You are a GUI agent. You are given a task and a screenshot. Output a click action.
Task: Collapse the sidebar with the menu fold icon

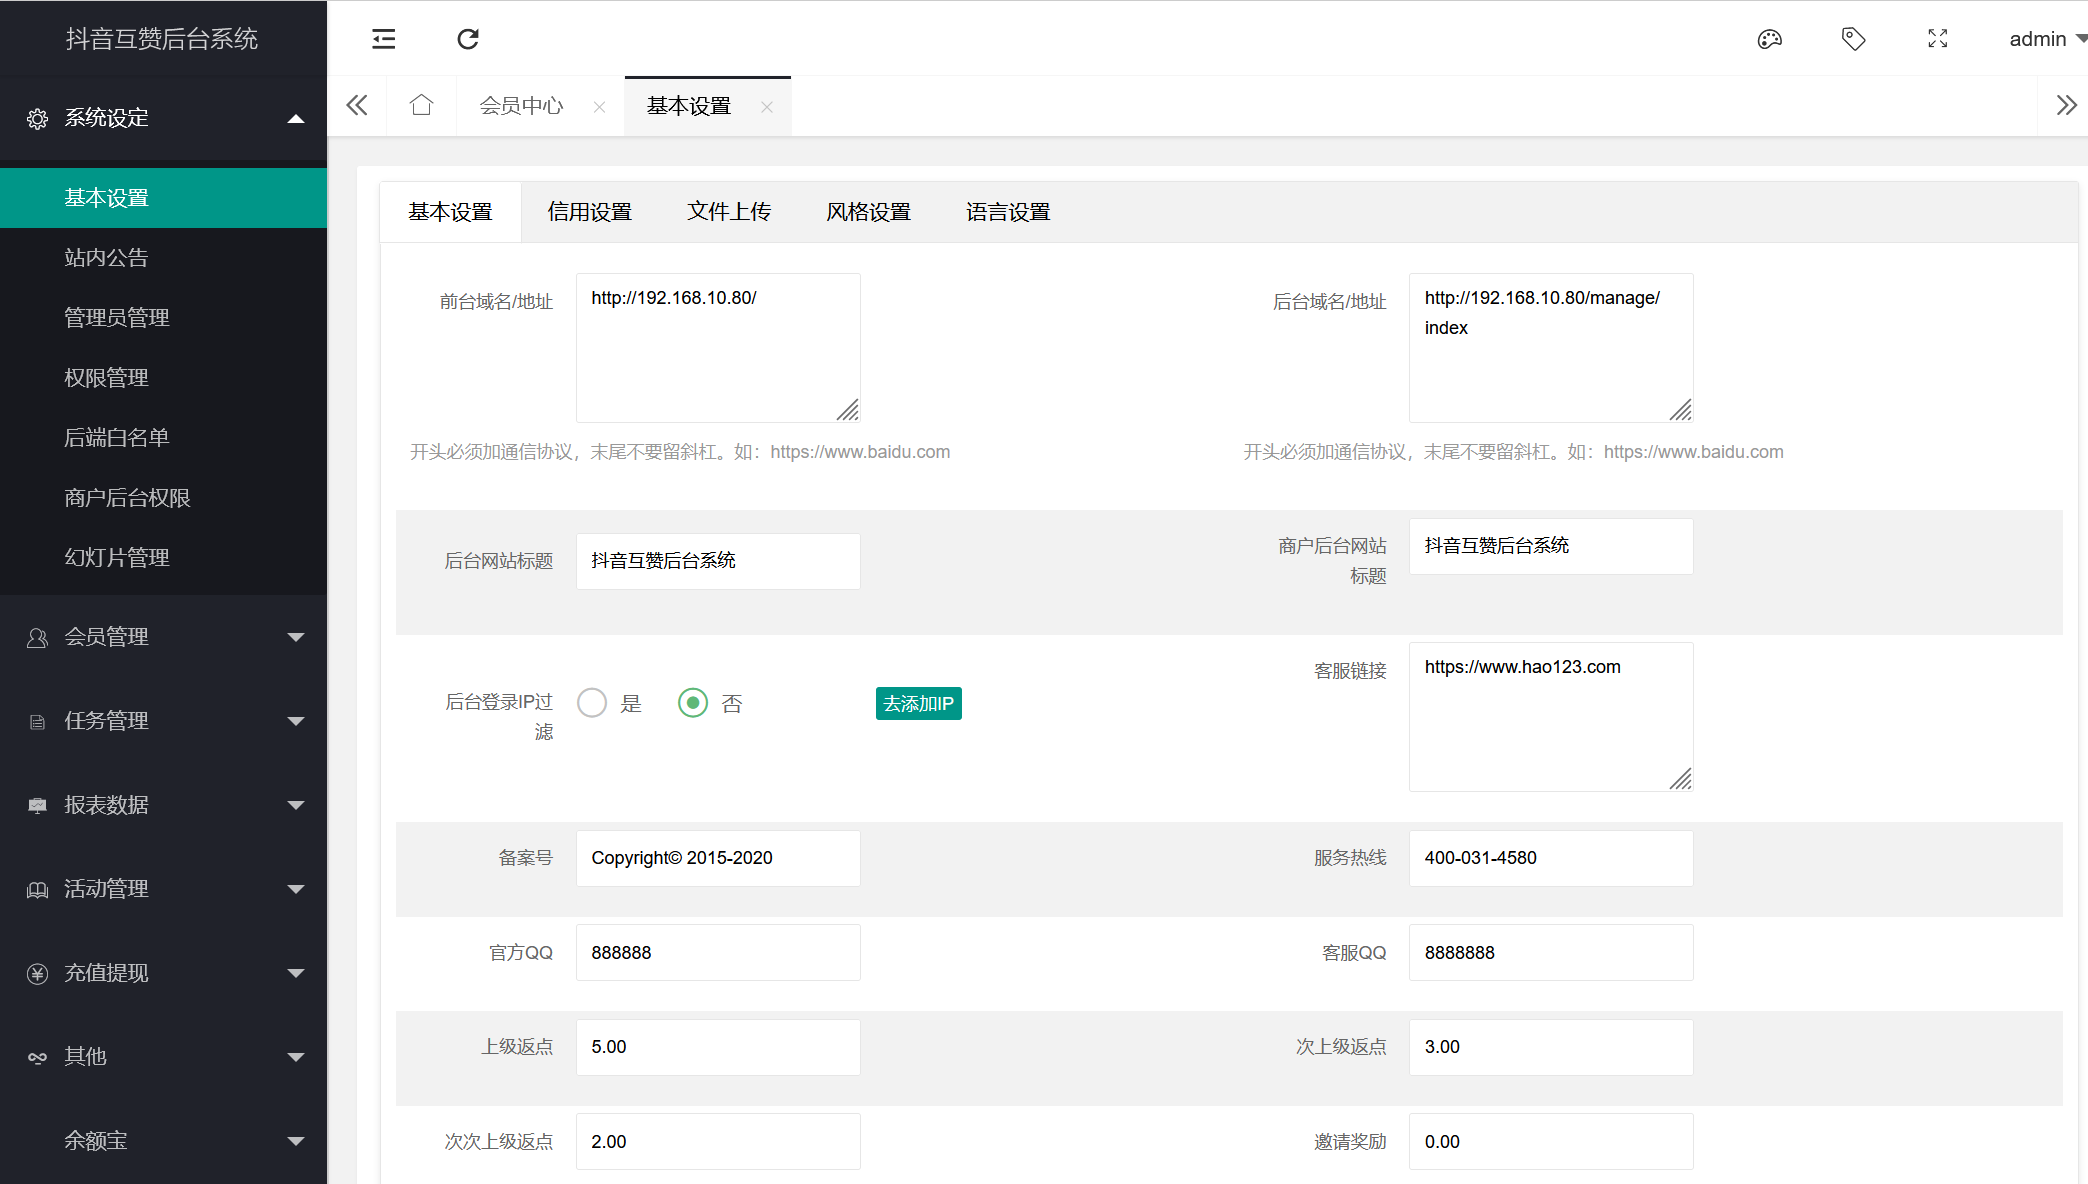coord(384,39)
